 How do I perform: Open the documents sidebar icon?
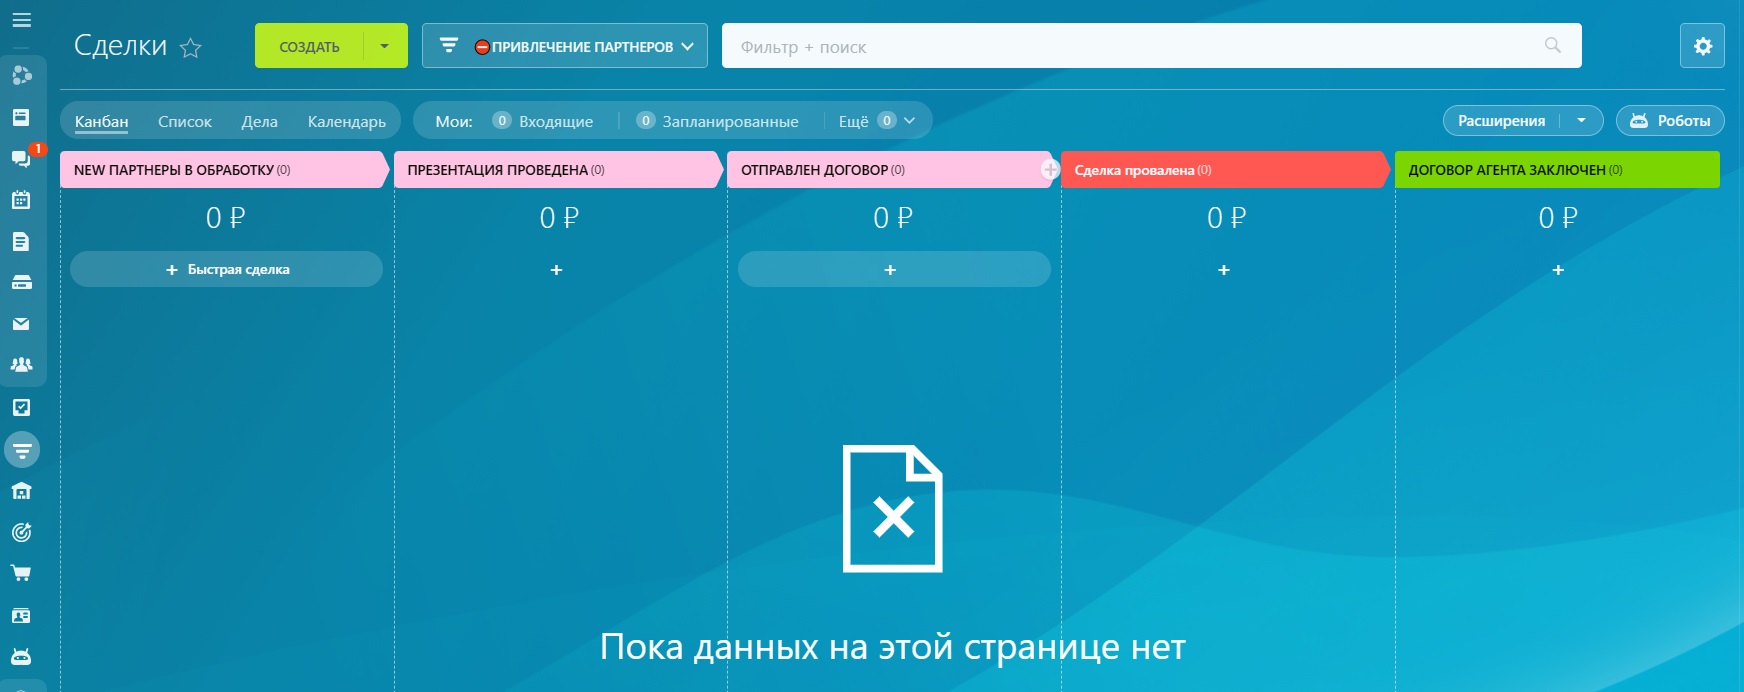click(x=21, y=241)
